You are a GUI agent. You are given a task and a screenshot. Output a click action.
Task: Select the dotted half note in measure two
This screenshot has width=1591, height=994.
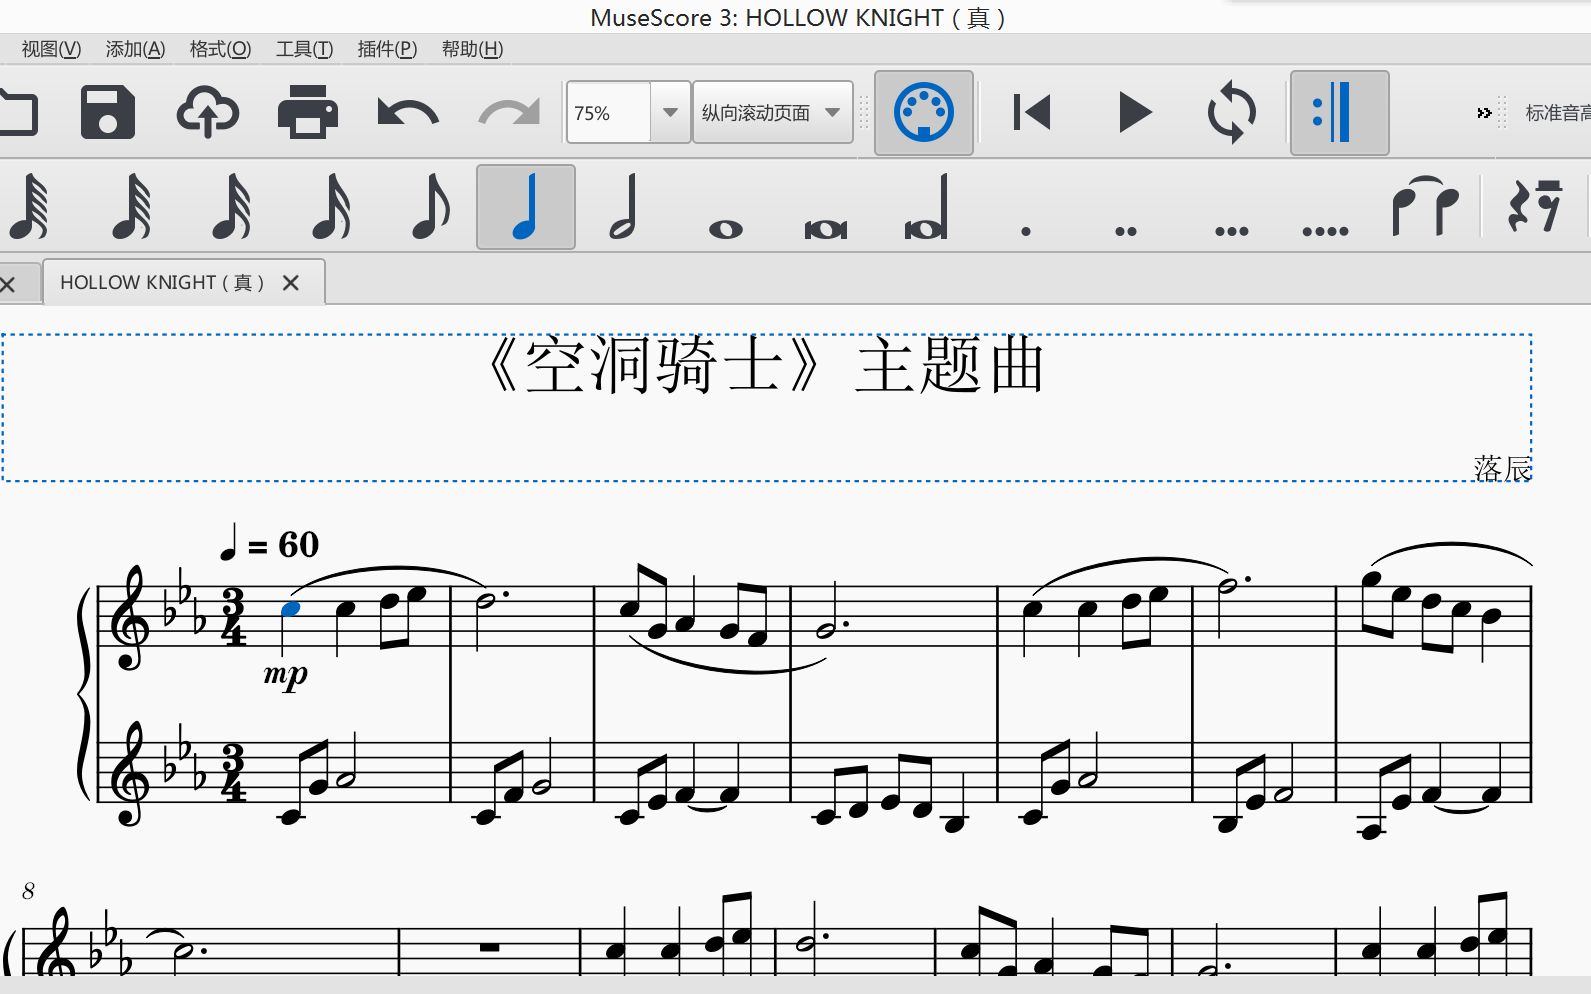[487, 601]
